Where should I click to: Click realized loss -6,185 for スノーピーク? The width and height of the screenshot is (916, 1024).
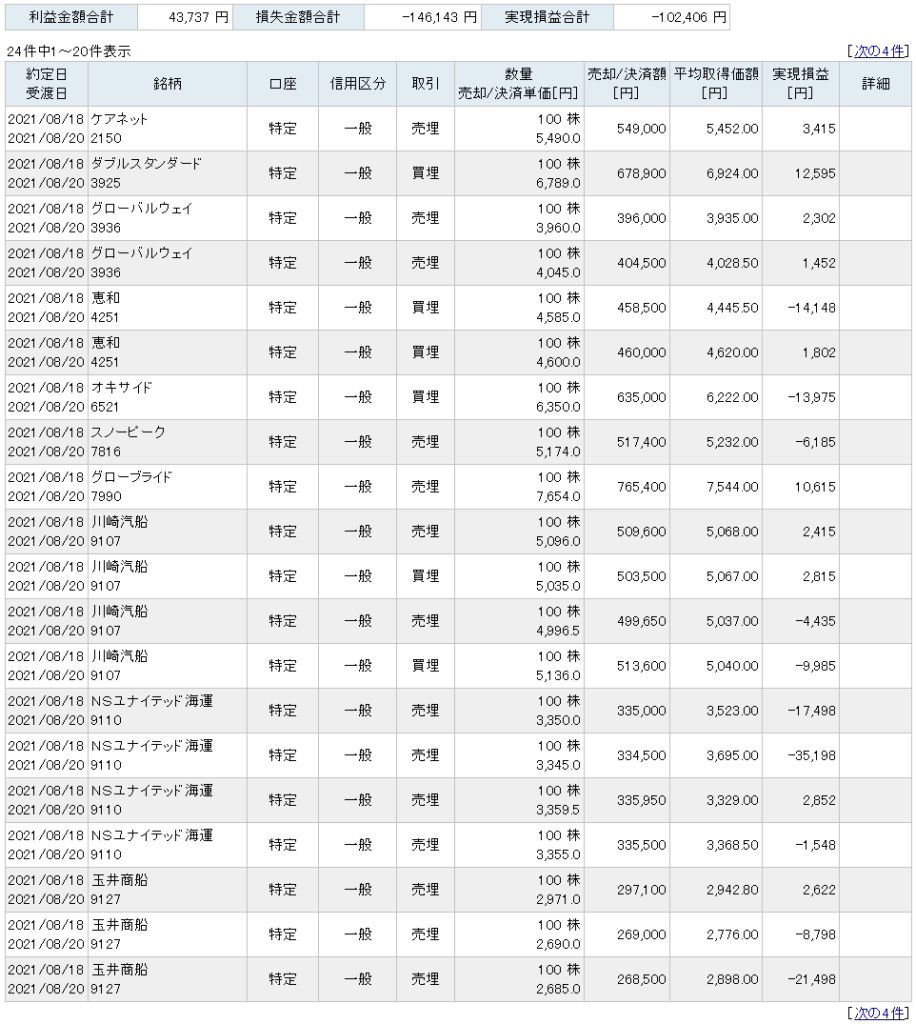click(815, 442)
